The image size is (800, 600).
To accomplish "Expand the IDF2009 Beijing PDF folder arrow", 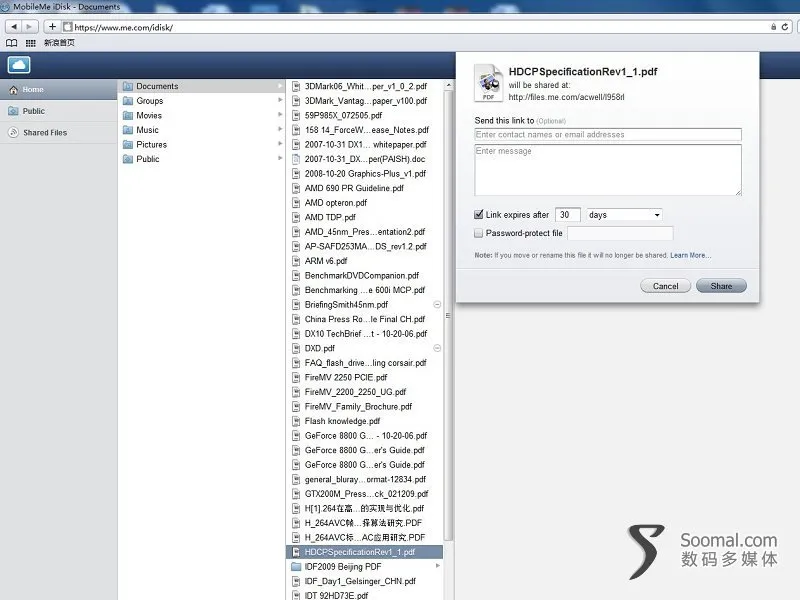I will click(438, 566).
